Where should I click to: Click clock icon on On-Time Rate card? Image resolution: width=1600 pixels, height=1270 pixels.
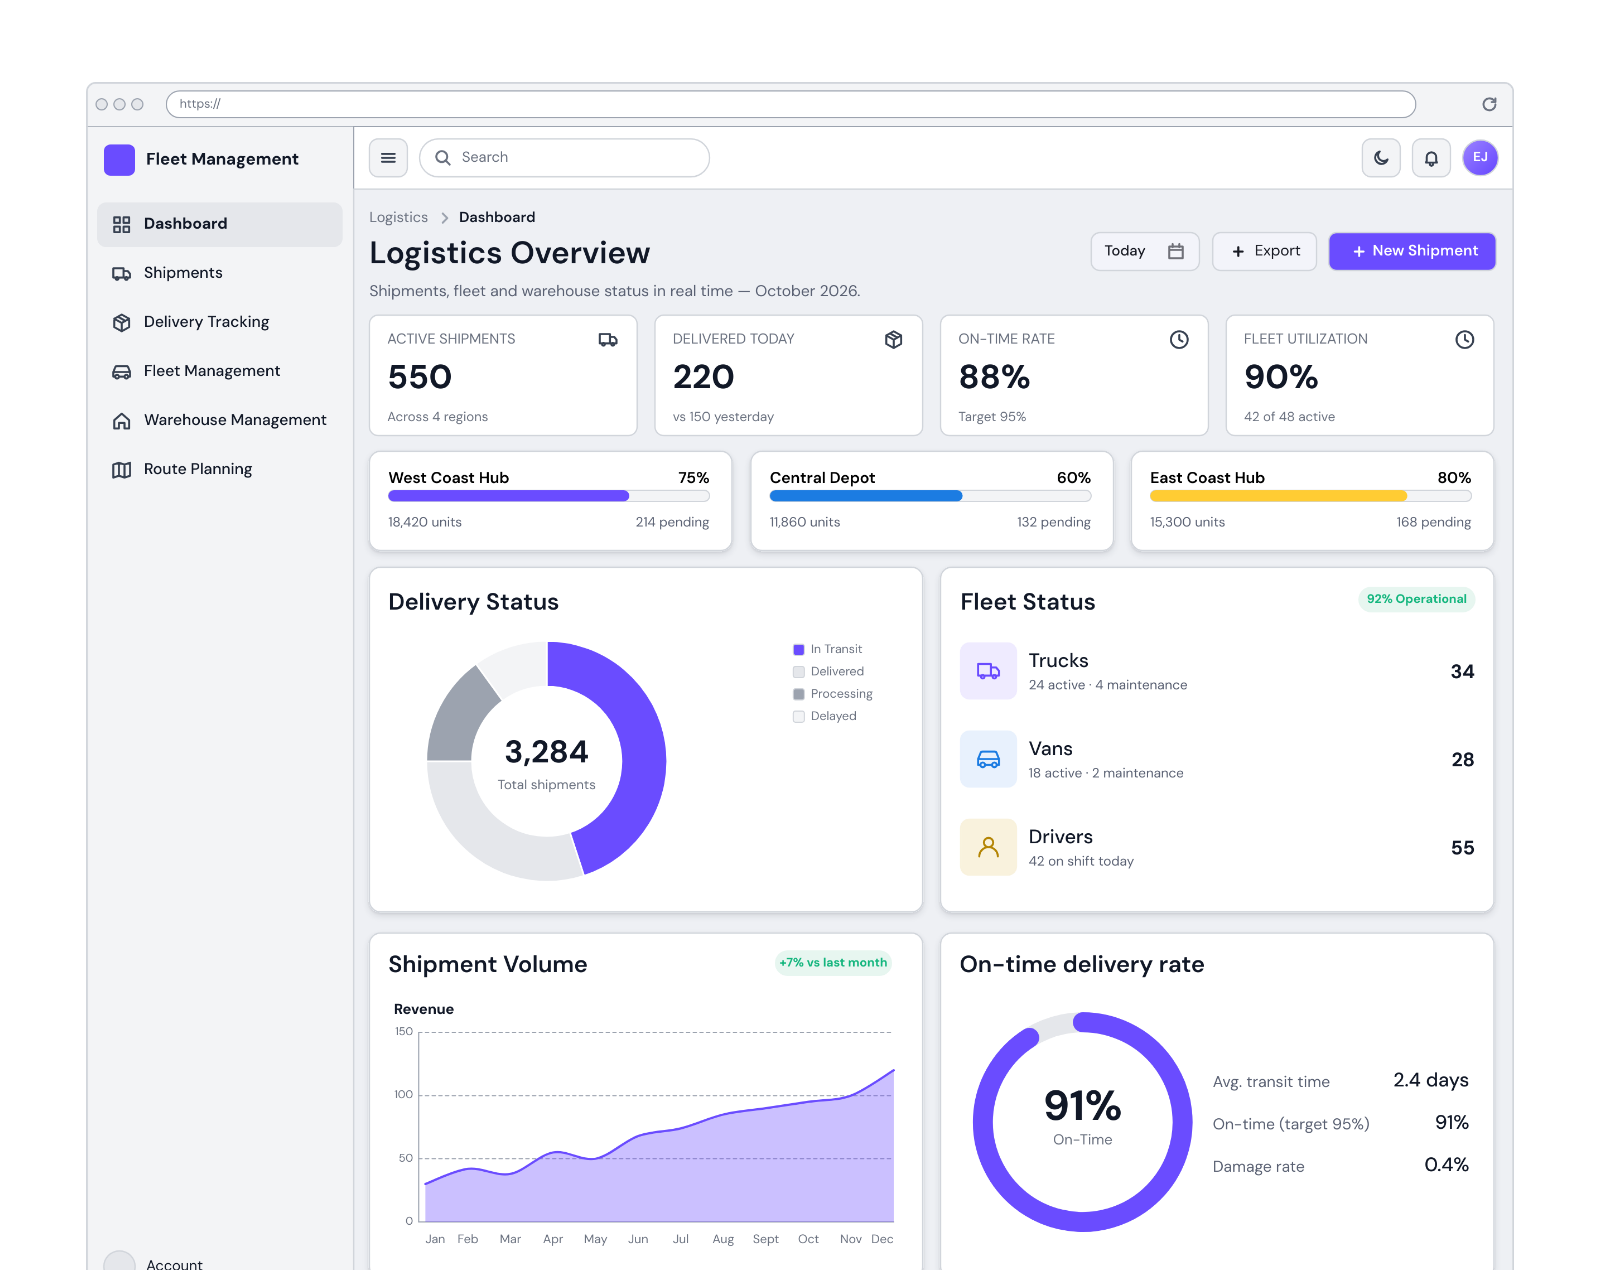(1179, 340)
